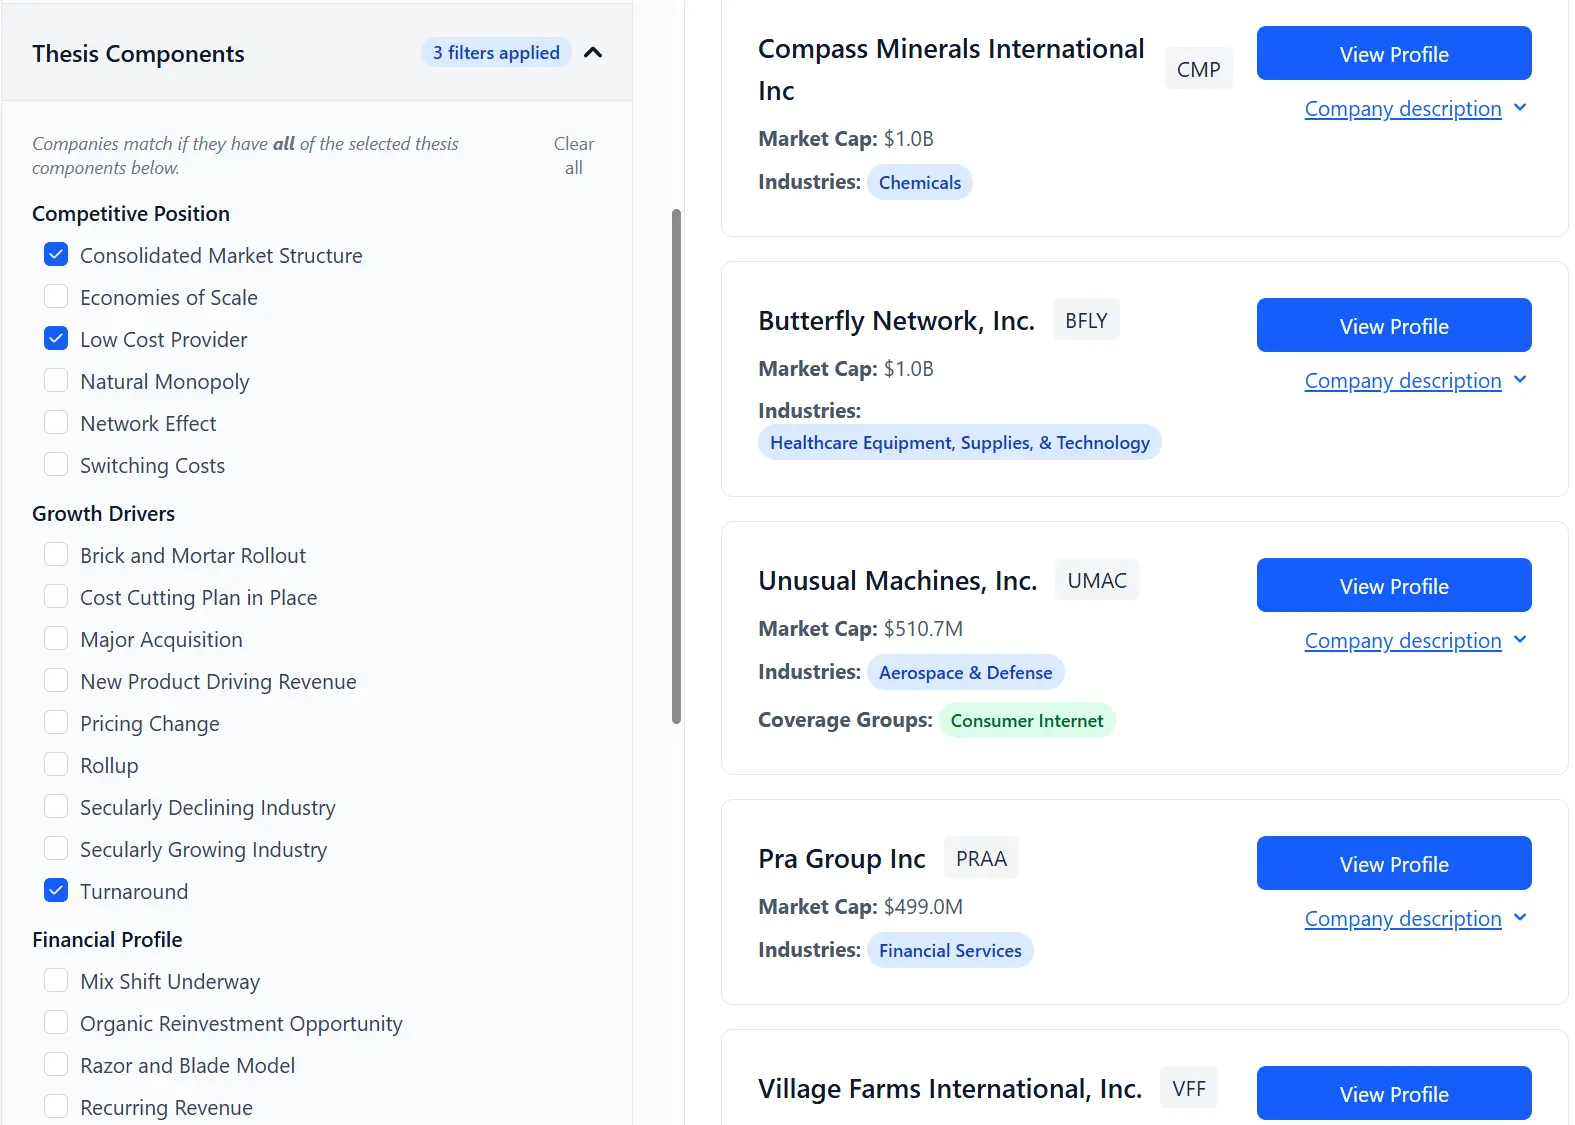
Task: Click the Consumer Internet coverage group tag
Action: tap(1027, 720)
